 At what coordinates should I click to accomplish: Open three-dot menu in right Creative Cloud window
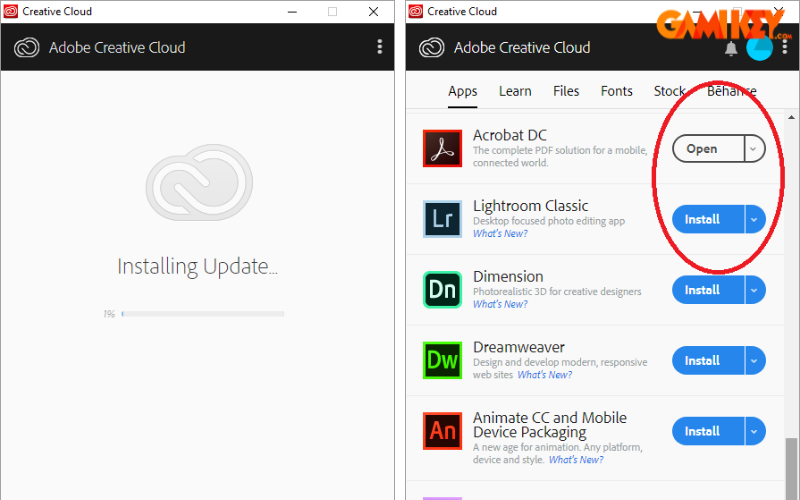pyautogui.click(x=785, y=47)
